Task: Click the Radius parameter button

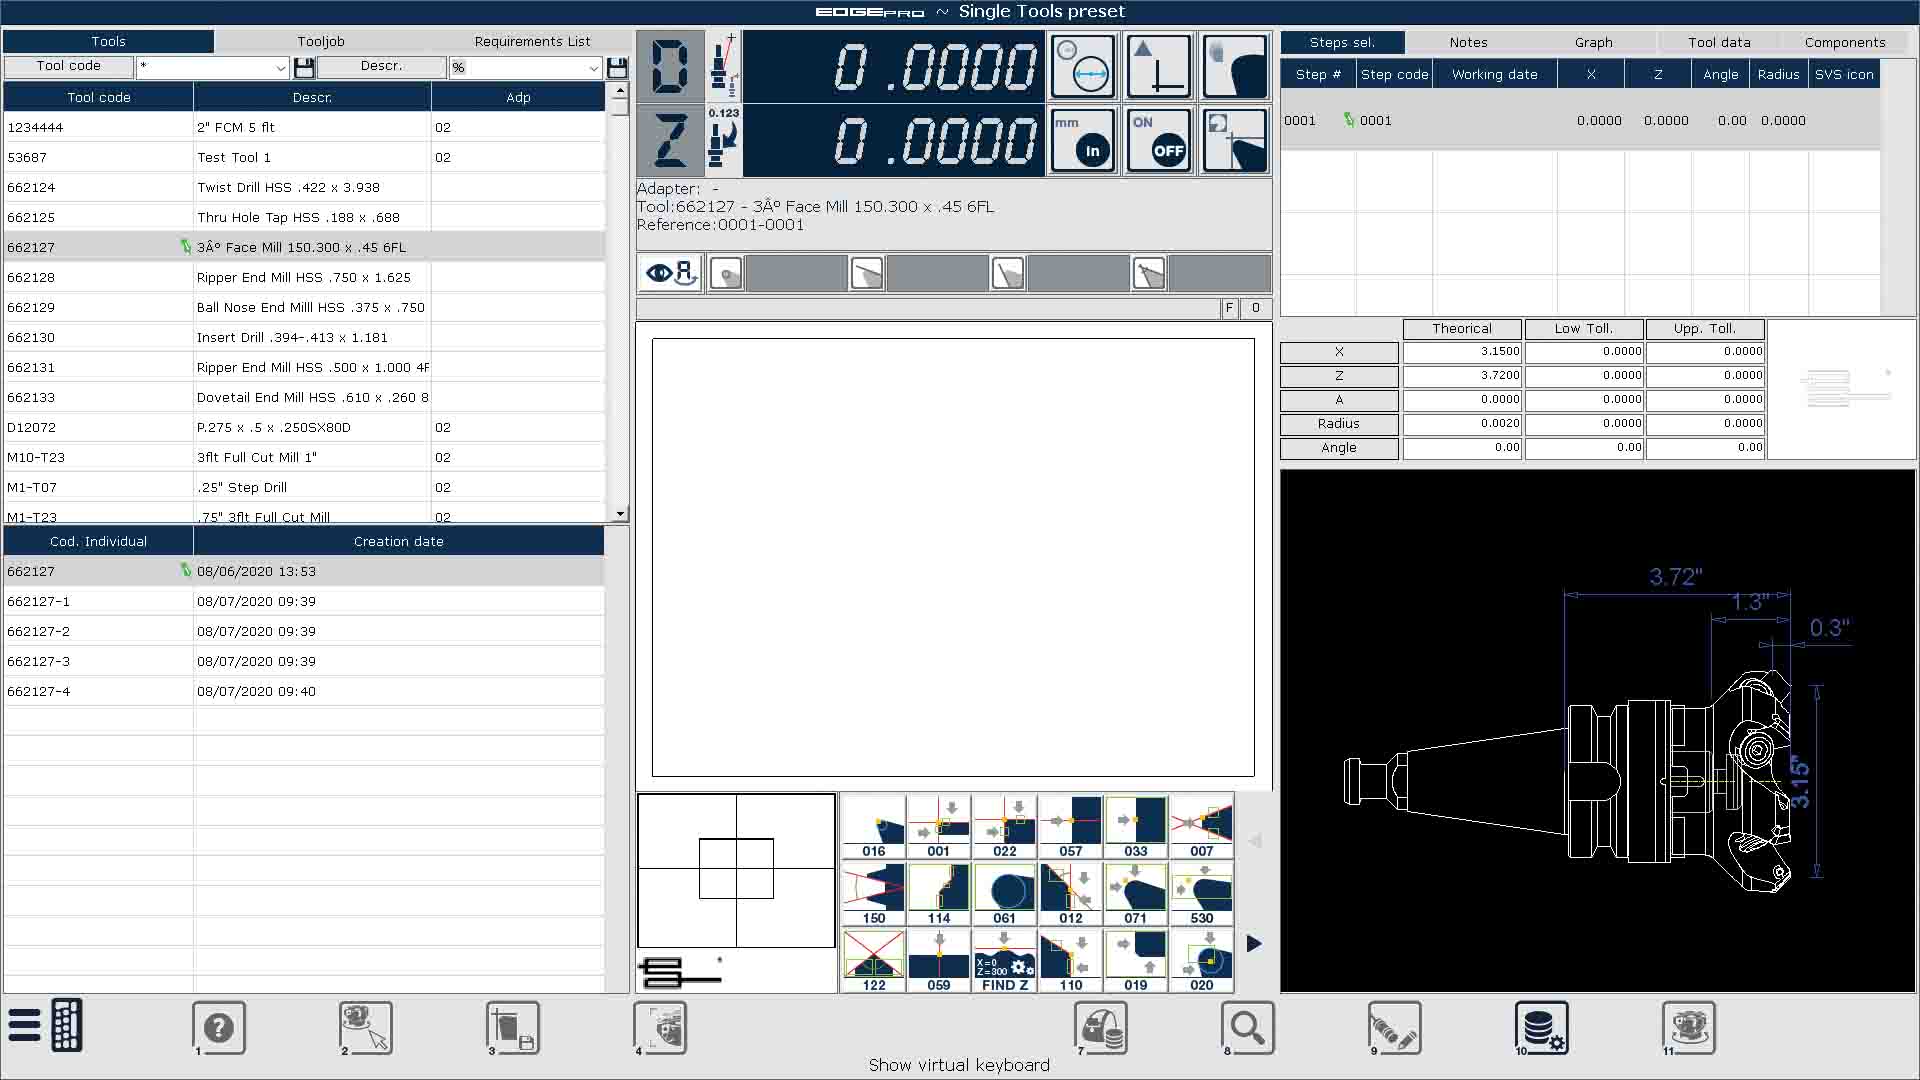Action: (1338, 424)
